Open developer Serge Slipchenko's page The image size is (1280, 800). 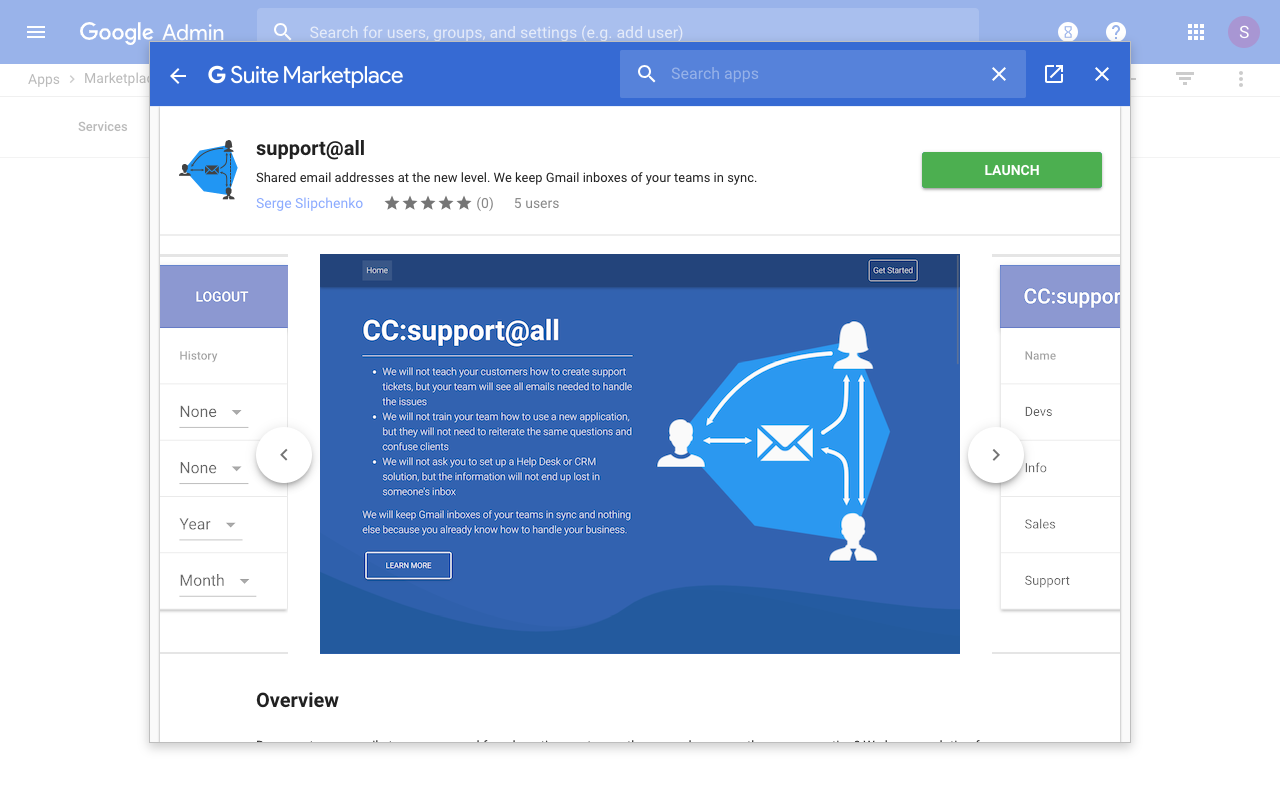(309, 203)
